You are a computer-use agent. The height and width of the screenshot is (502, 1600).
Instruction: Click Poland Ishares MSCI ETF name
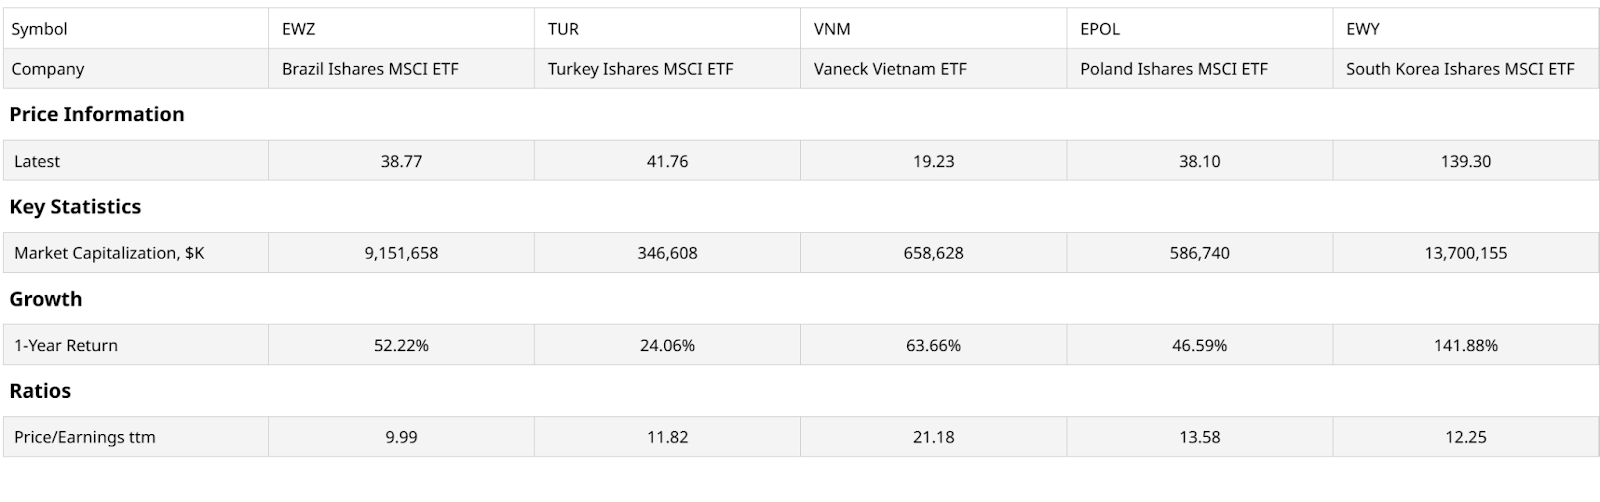(x=1173, y=69)
